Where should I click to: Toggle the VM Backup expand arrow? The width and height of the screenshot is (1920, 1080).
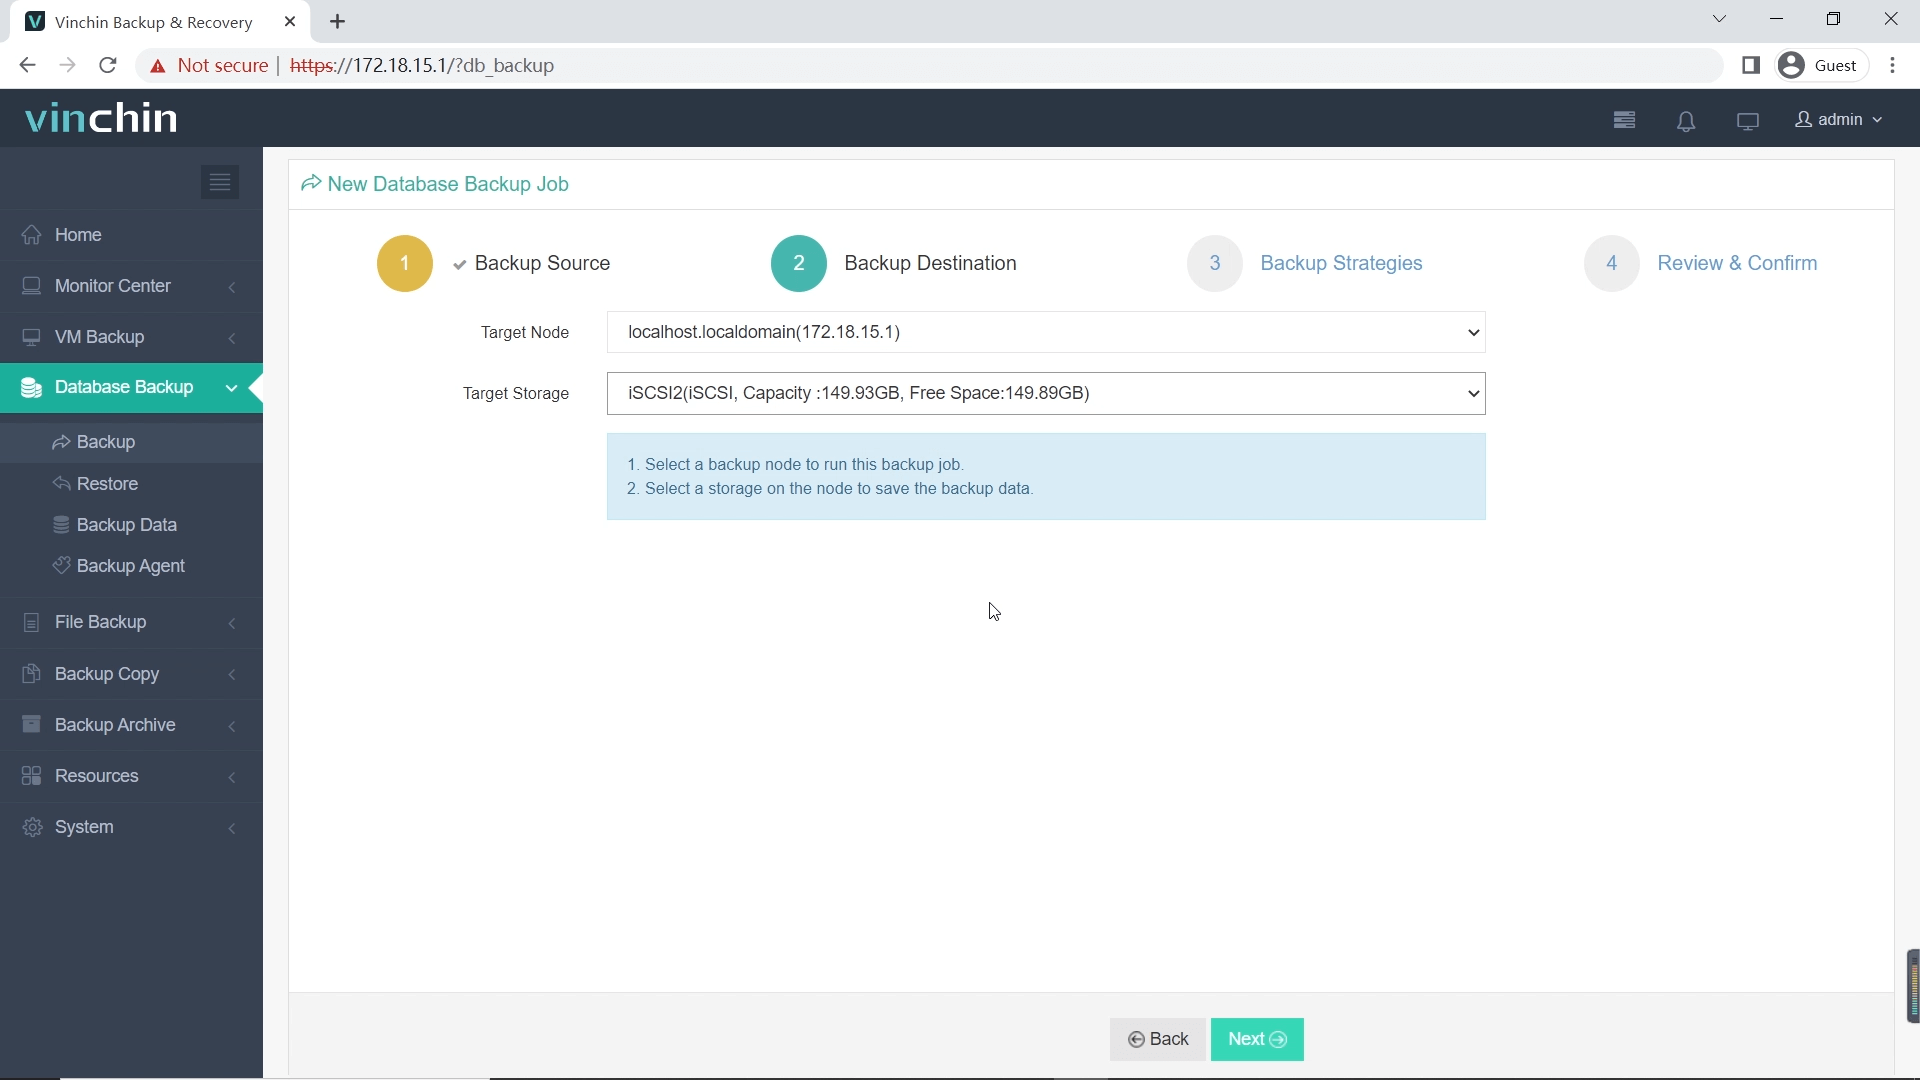coord(233,338)
